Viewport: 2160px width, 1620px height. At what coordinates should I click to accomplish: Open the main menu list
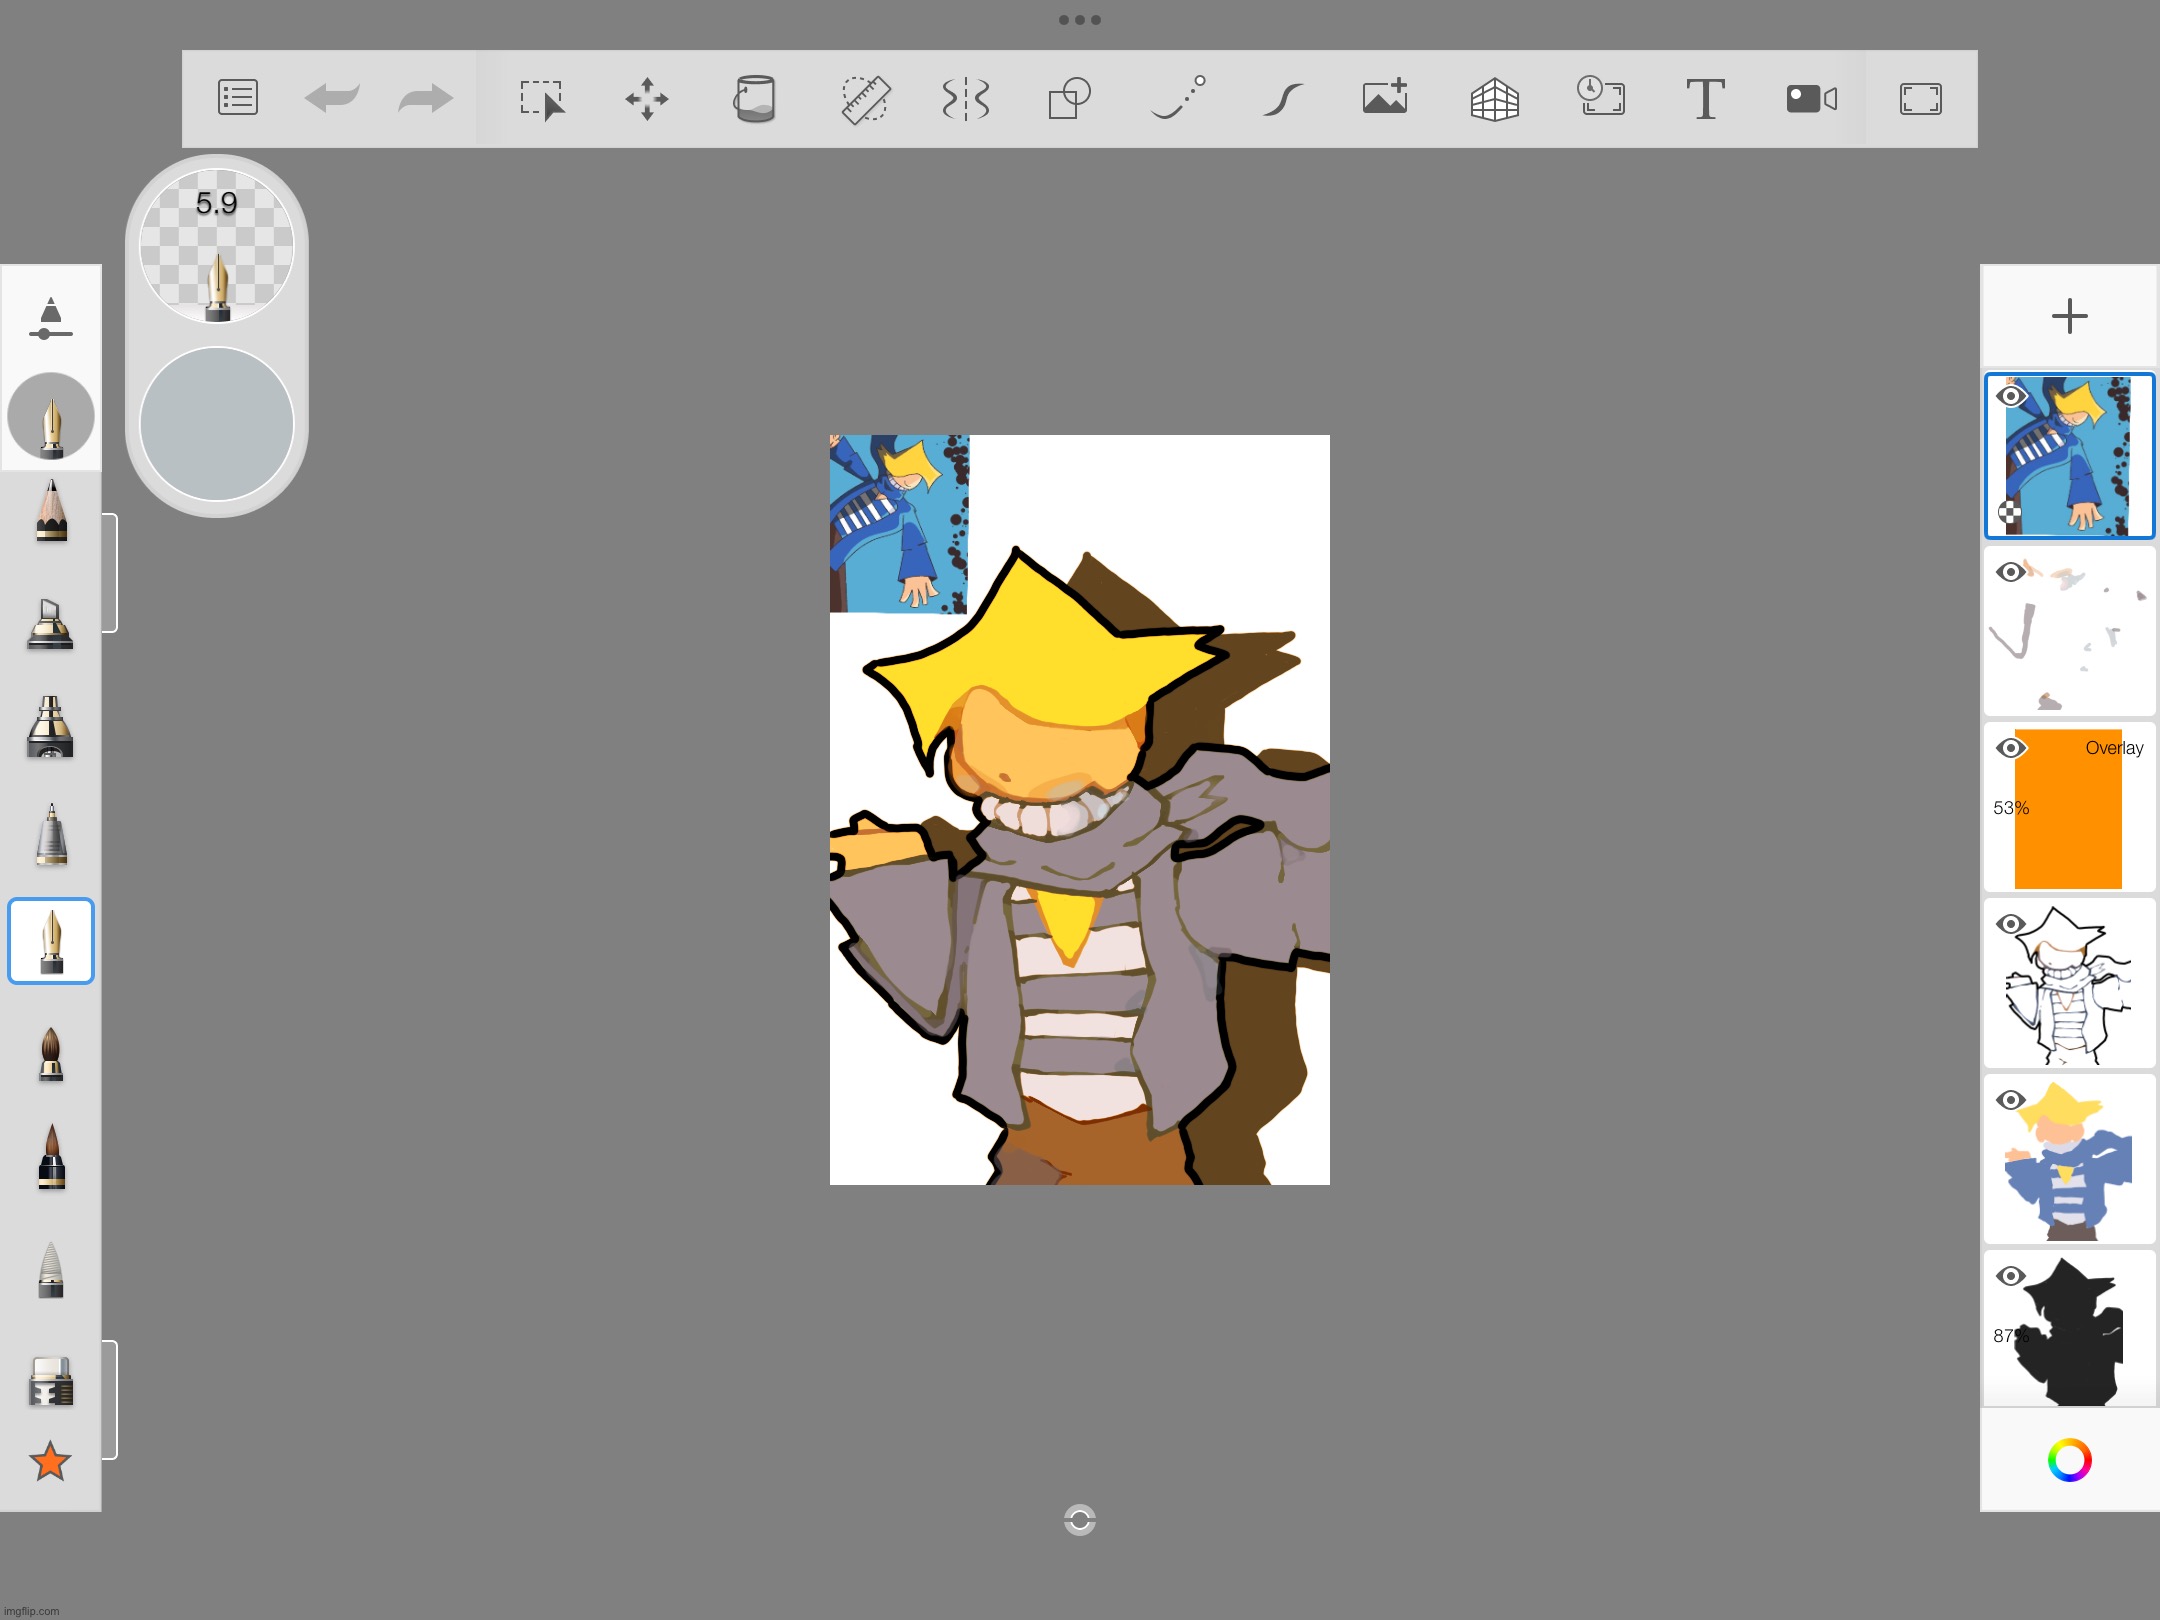(238, 99)
